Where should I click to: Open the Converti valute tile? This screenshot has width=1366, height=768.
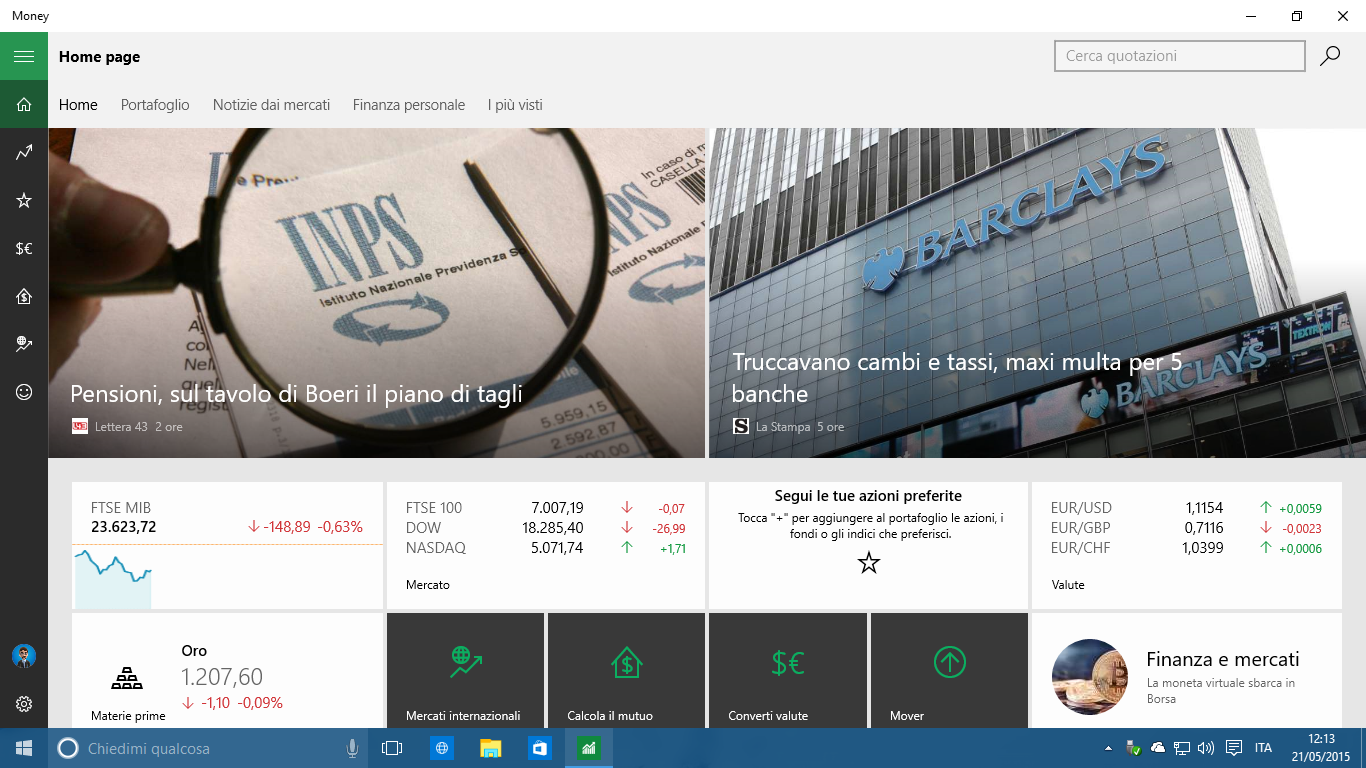click(788, 670)
